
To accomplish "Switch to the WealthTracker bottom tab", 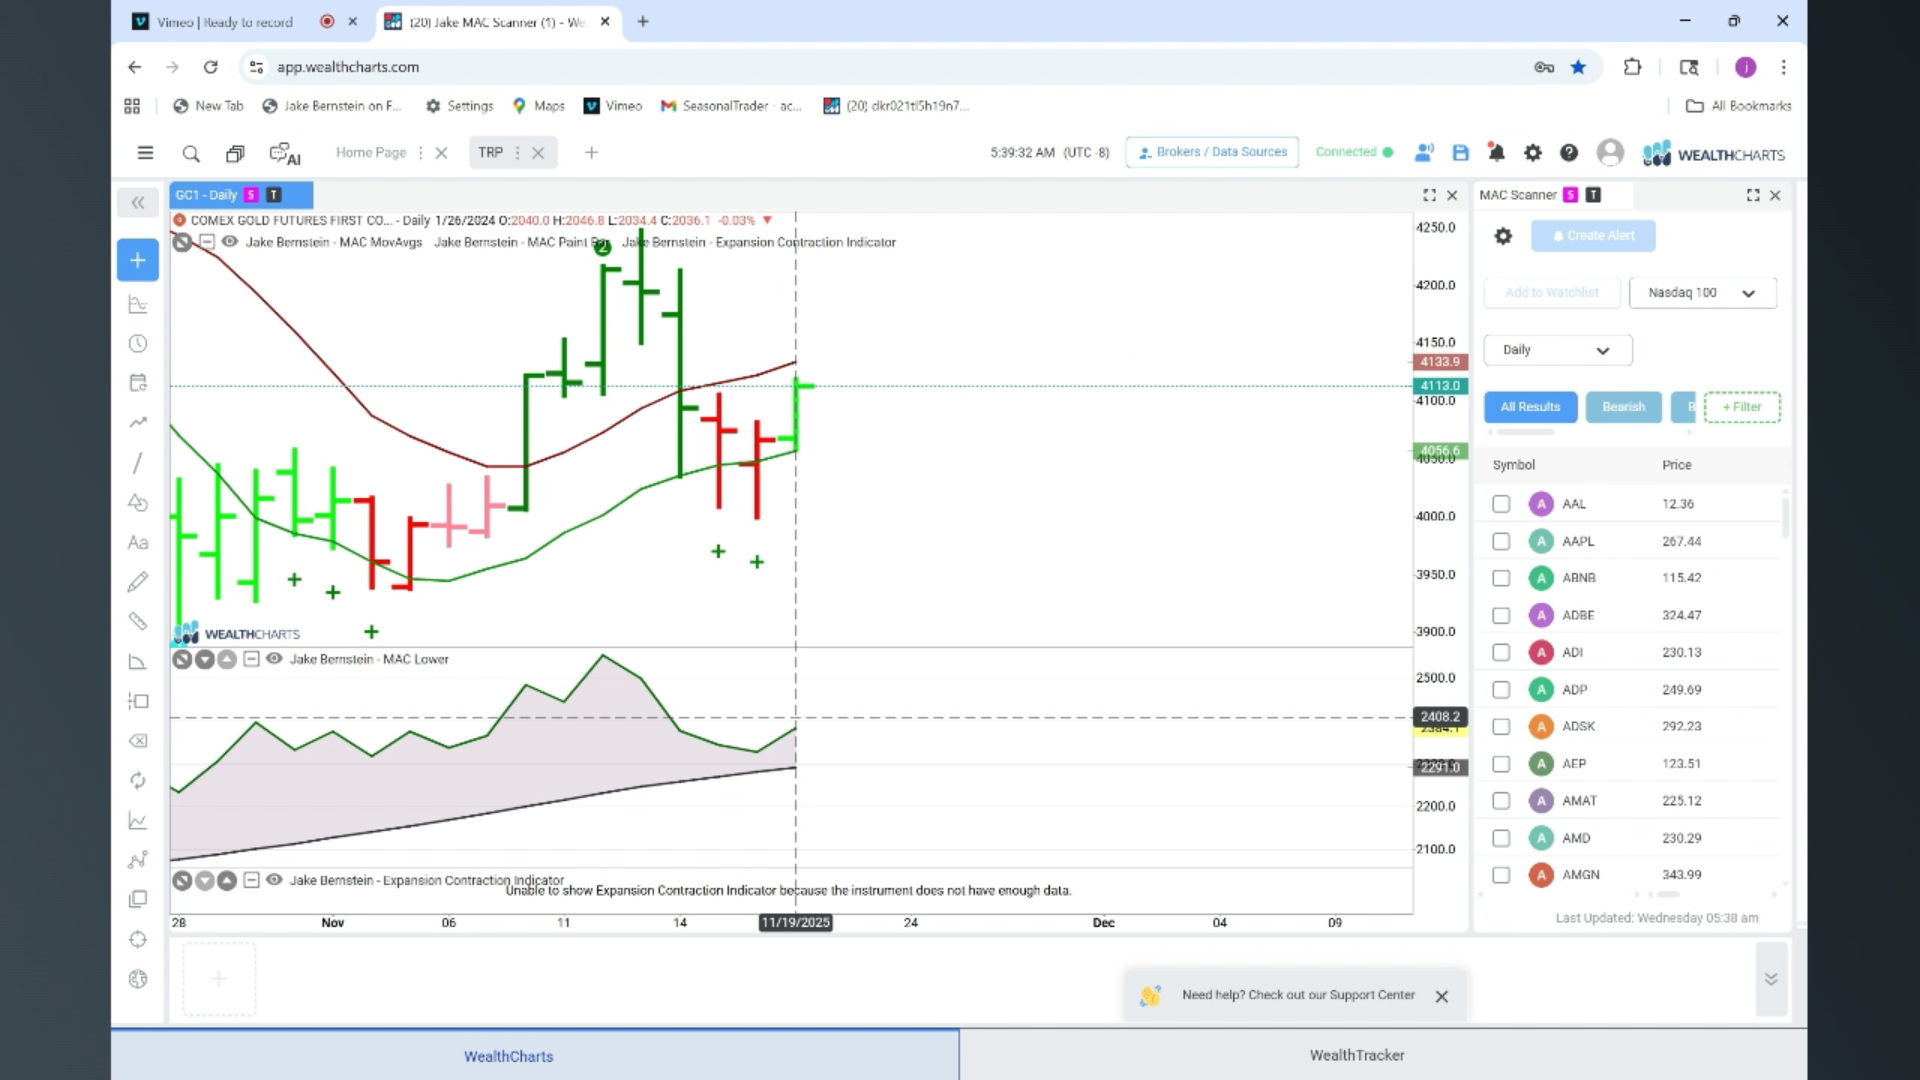I will point(1357,1055).
